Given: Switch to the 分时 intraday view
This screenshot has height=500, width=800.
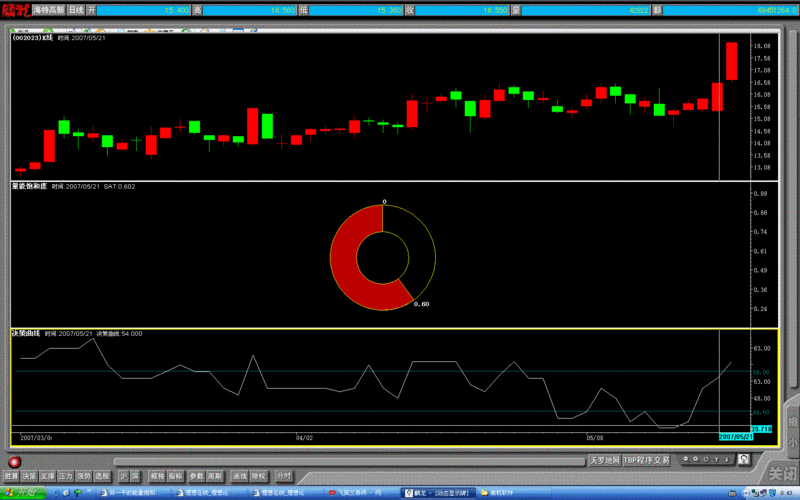Looking at the screenshot, I should (284, 476).
